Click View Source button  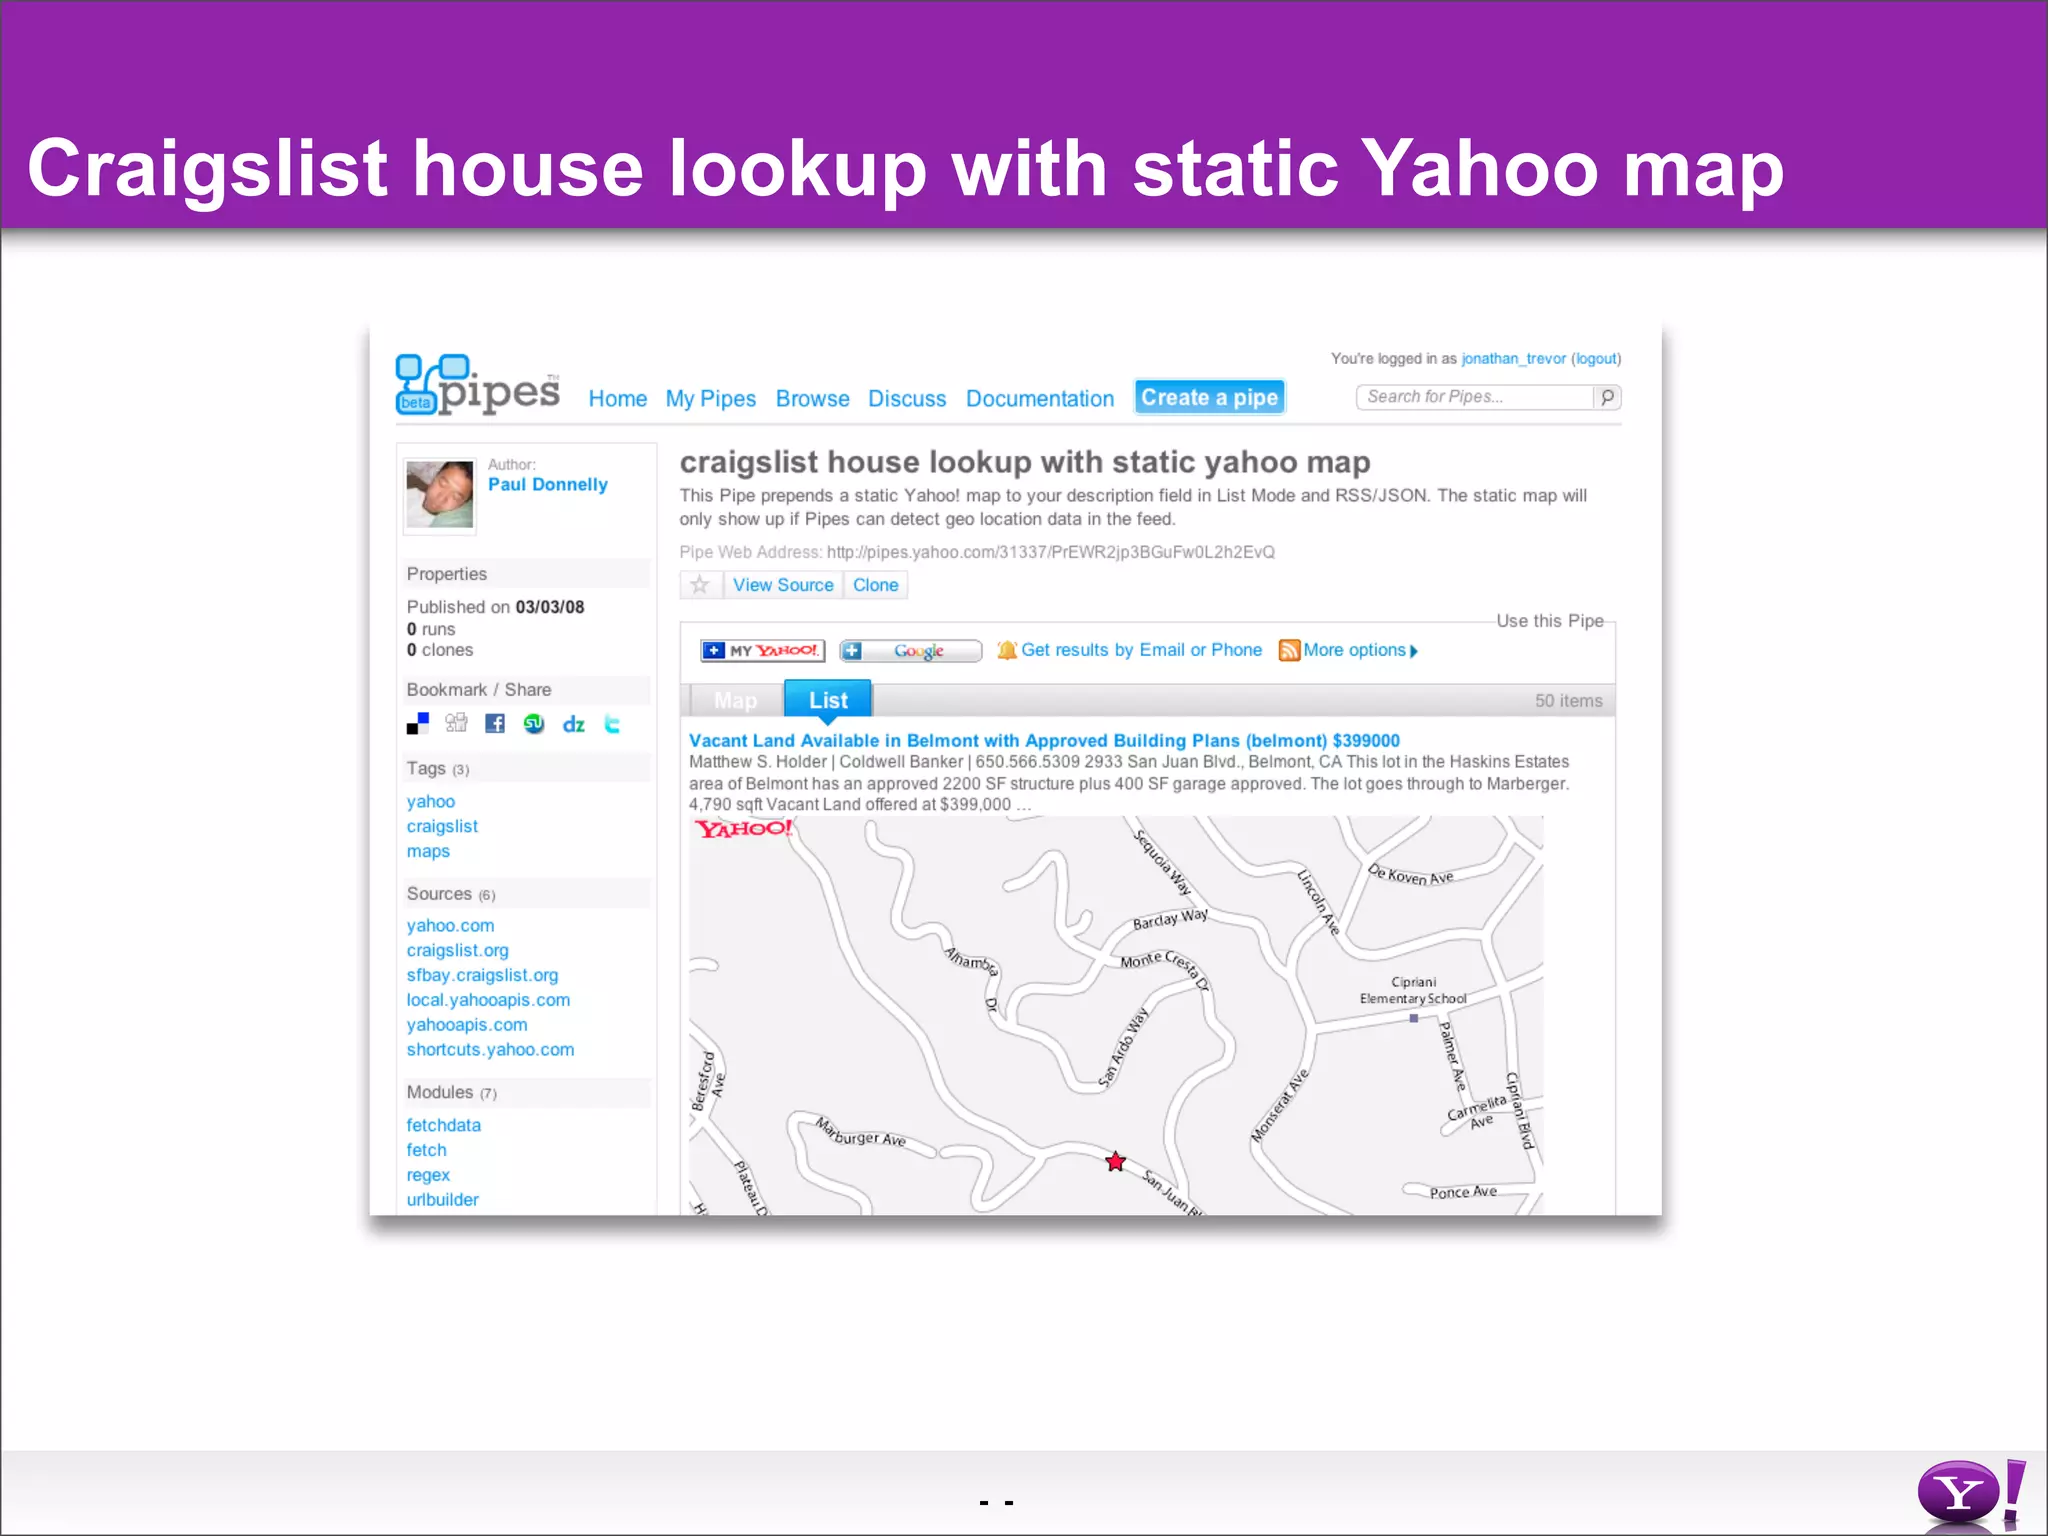[783, 585]
